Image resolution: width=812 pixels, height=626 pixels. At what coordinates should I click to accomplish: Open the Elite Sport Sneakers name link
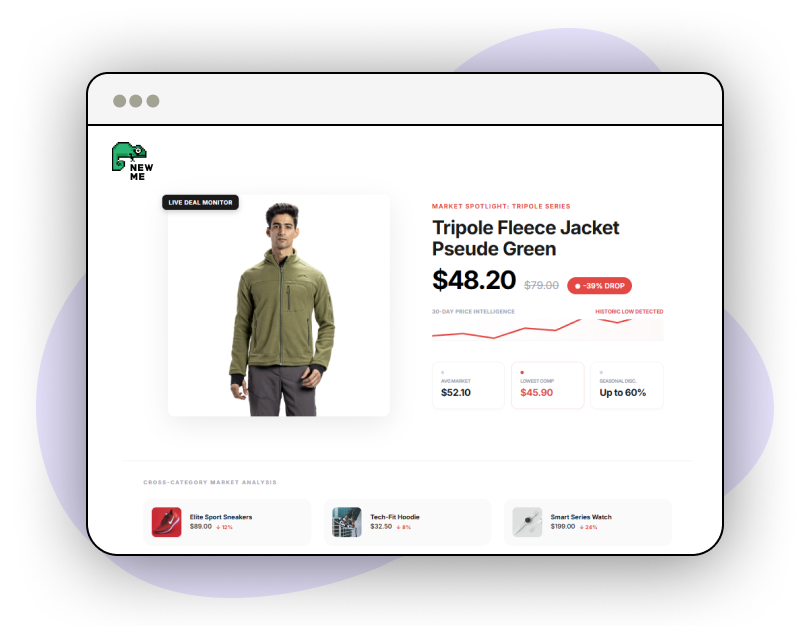[221, 517]
